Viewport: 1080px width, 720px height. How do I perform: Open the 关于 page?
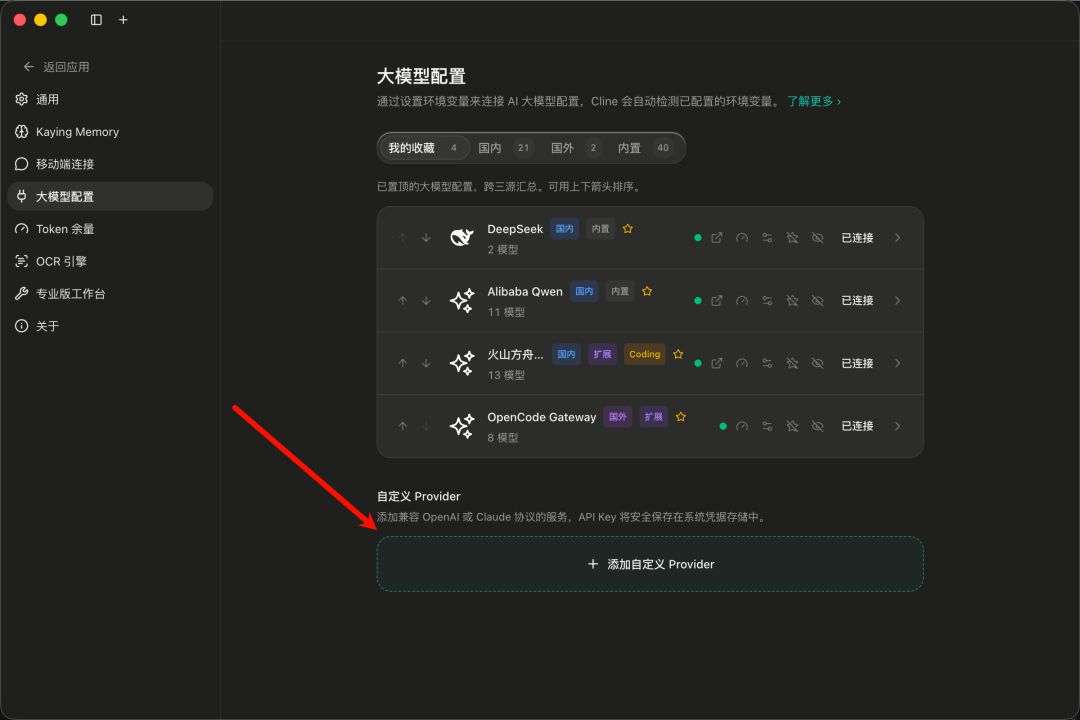click(x=110, y=326)
